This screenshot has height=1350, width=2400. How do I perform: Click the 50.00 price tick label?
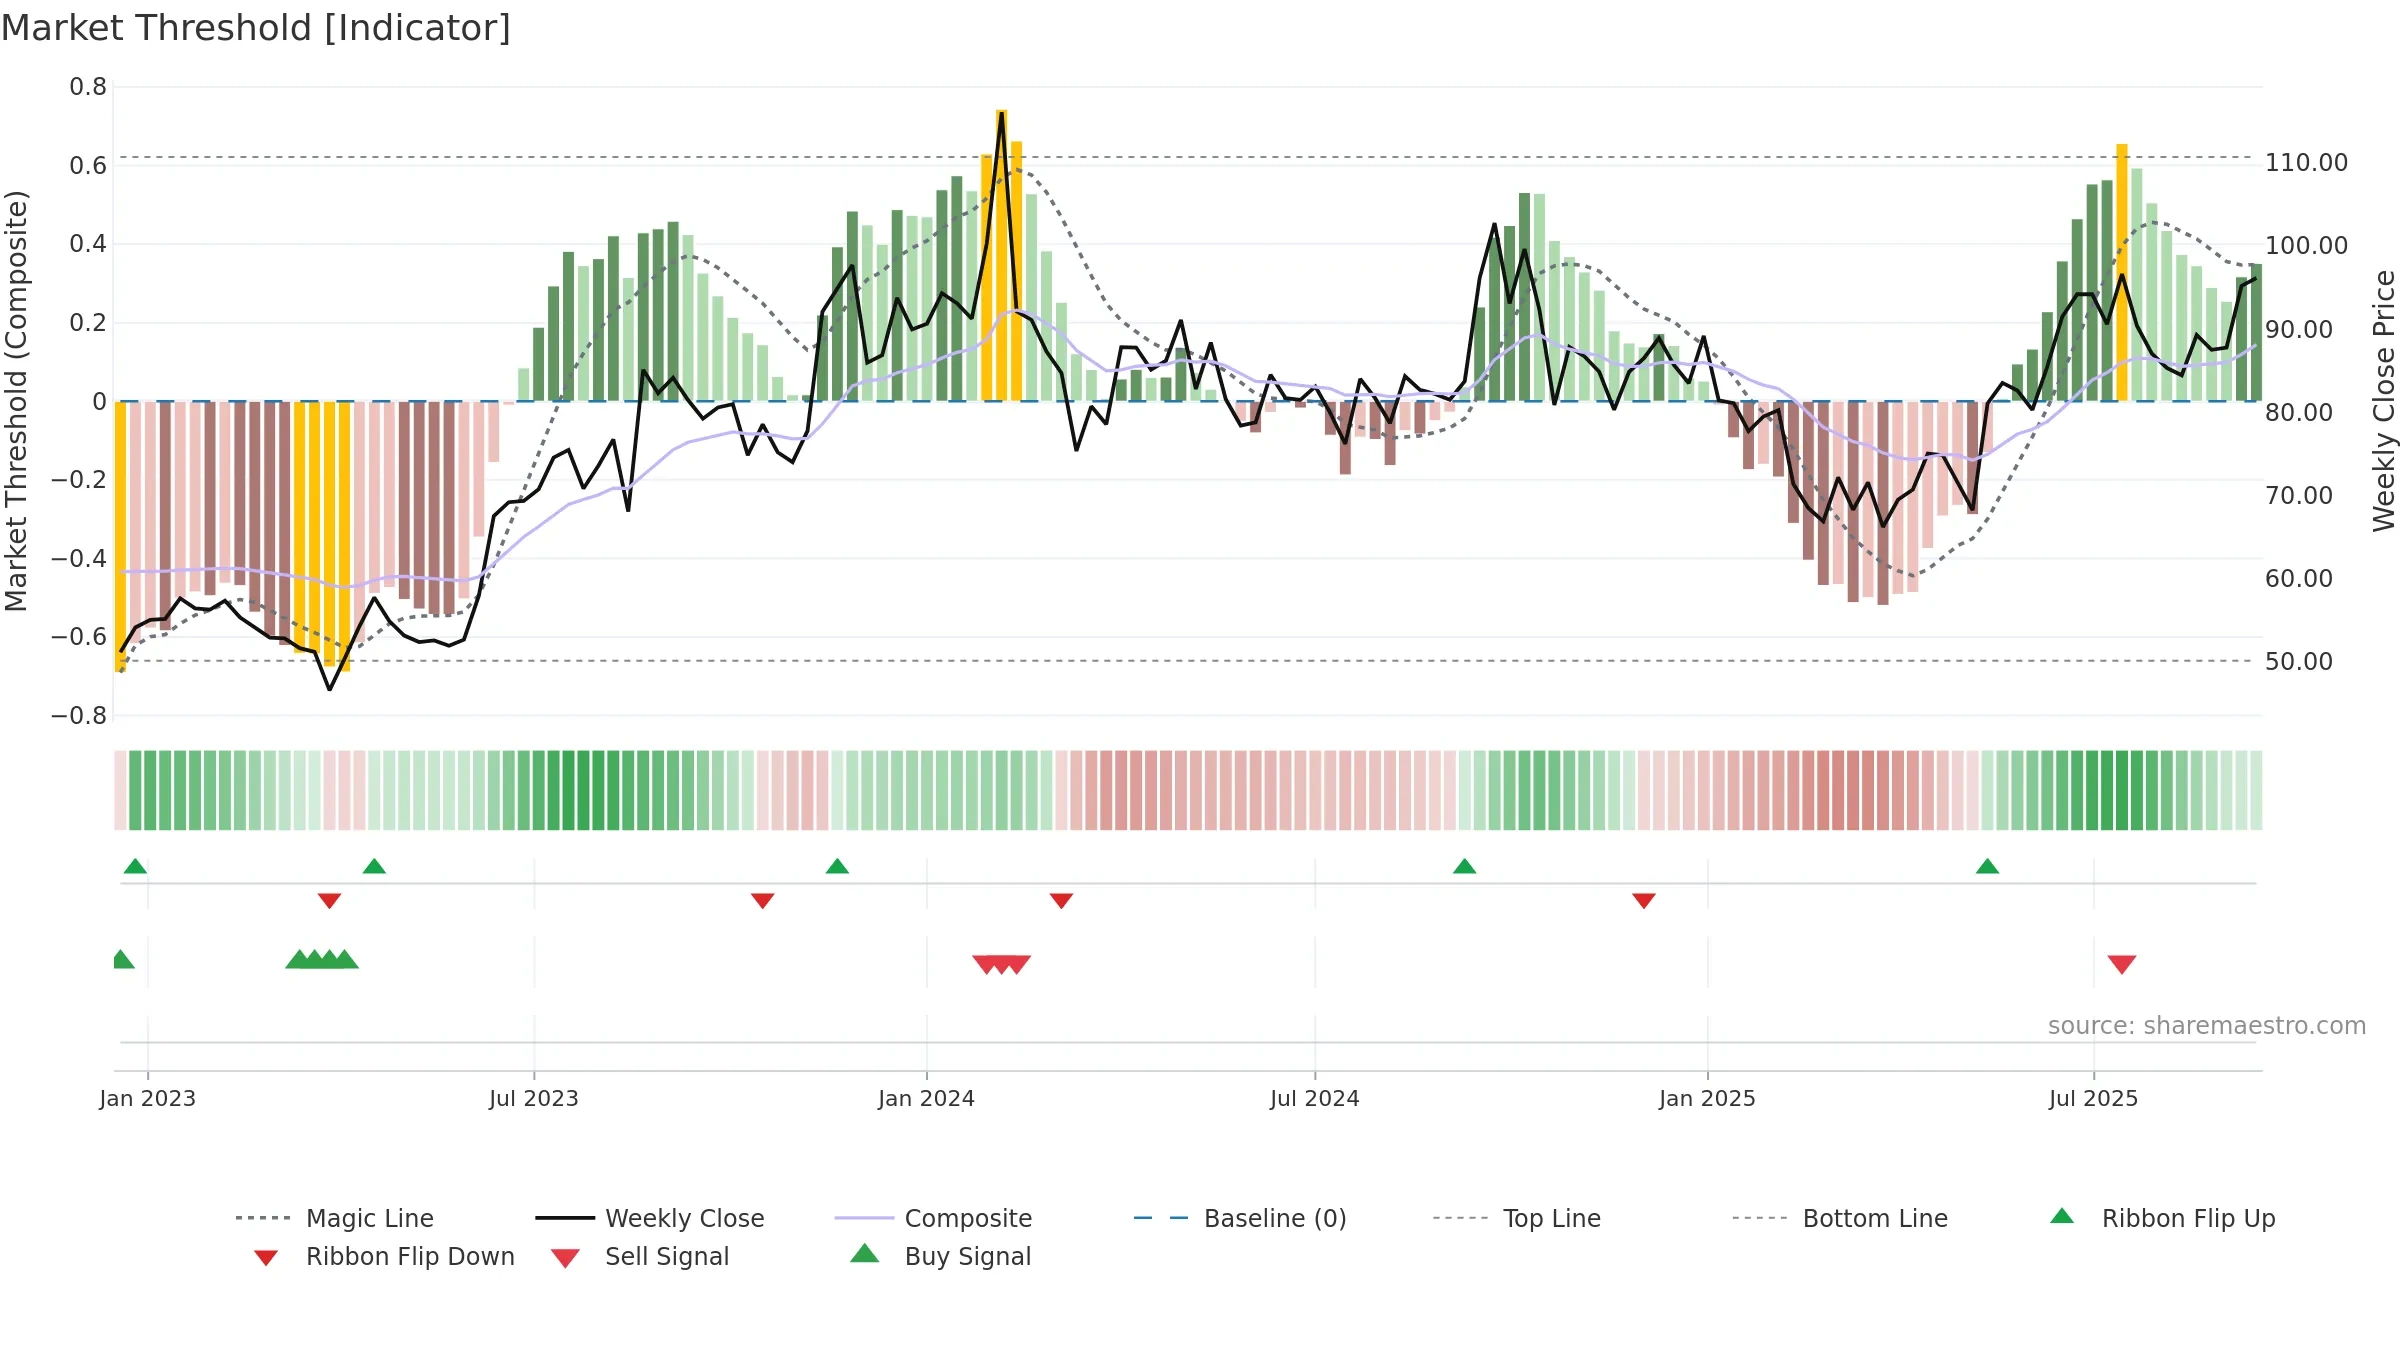pos(2299,661)
